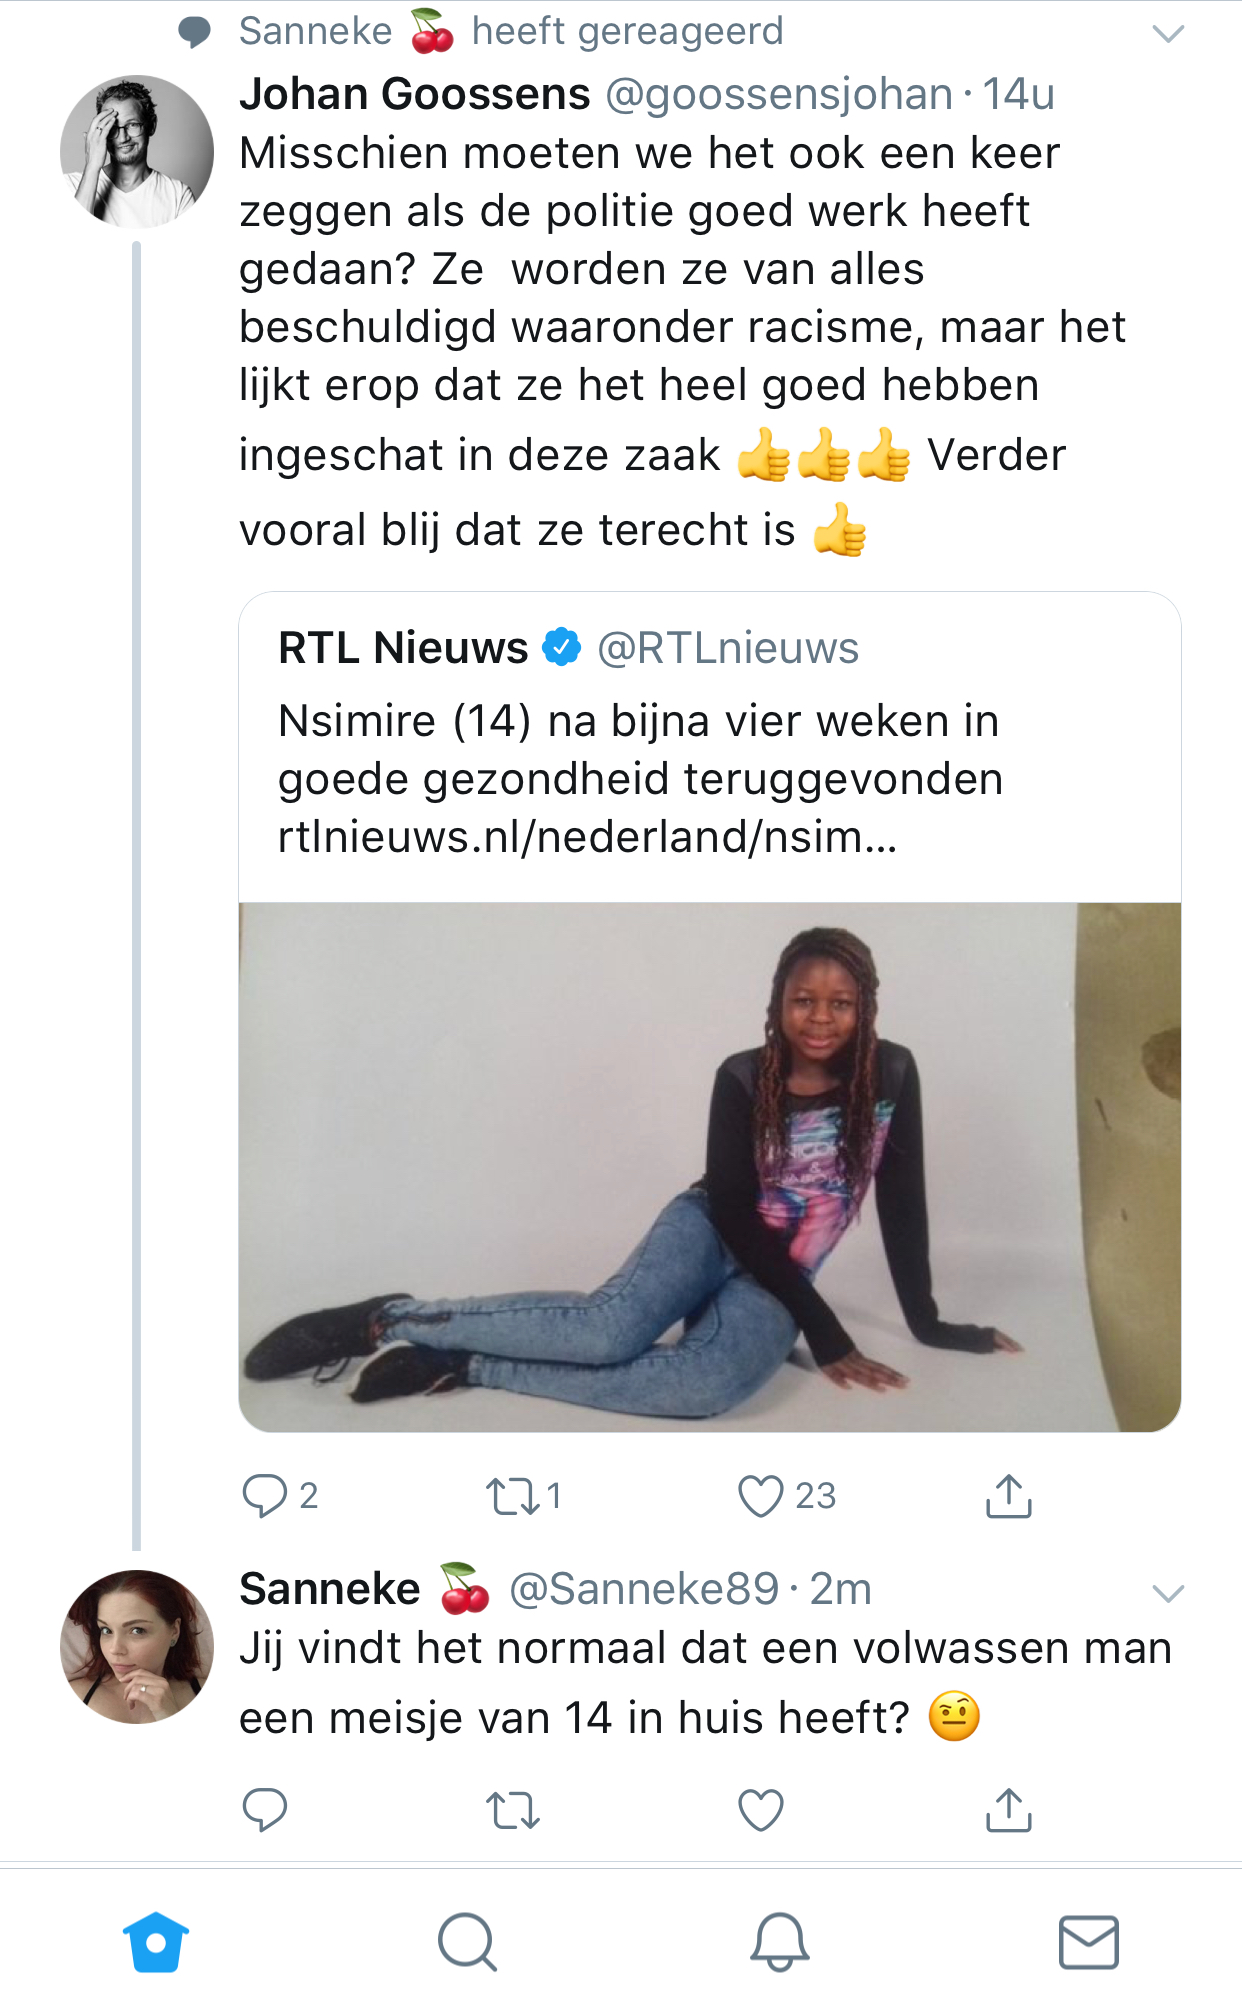Like Johan Goossens' tweet
Screen dimensions: 1242x2016
760,1496
